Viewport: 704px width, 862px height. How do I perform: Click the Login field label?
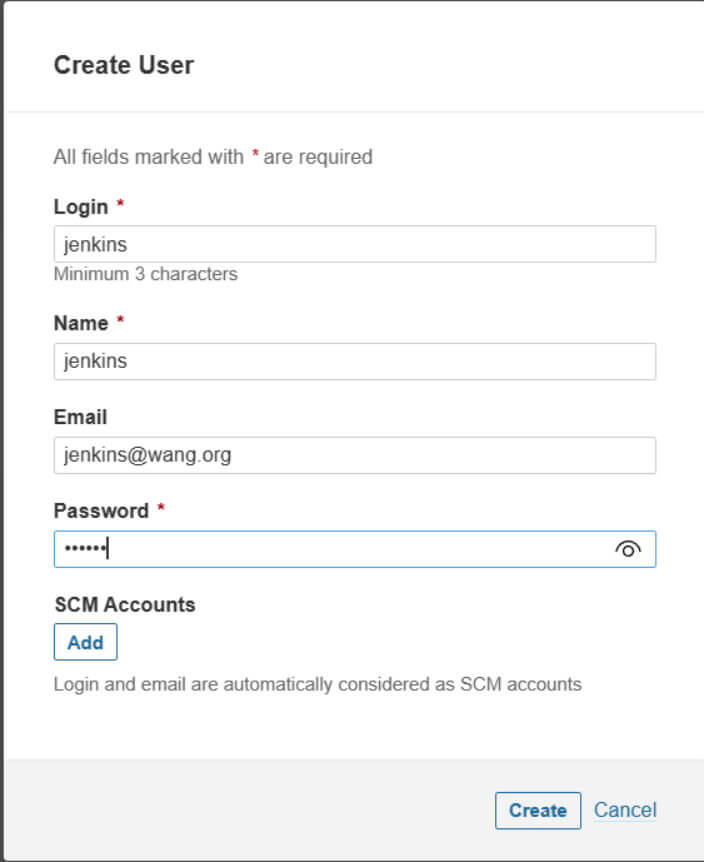(81, 207)
